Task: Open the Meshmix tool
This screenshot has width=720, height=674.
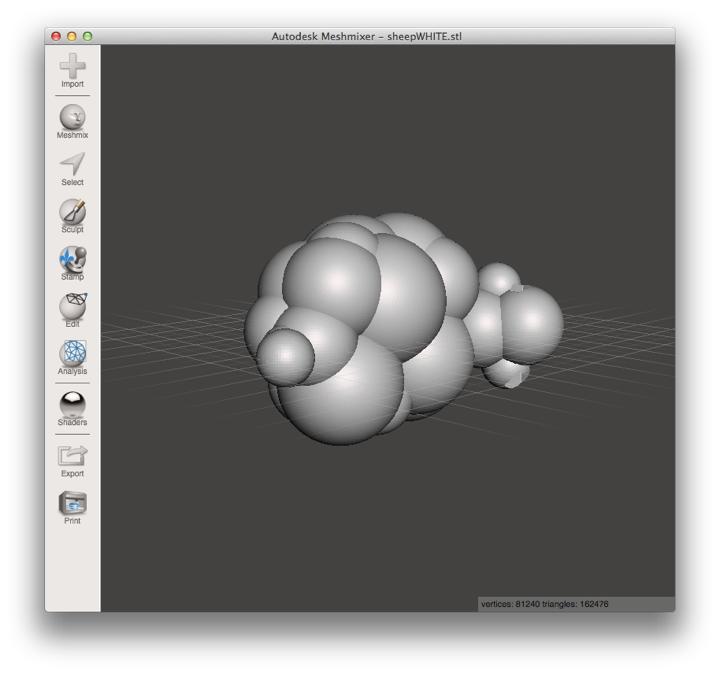Action: [x=72, y=118]
